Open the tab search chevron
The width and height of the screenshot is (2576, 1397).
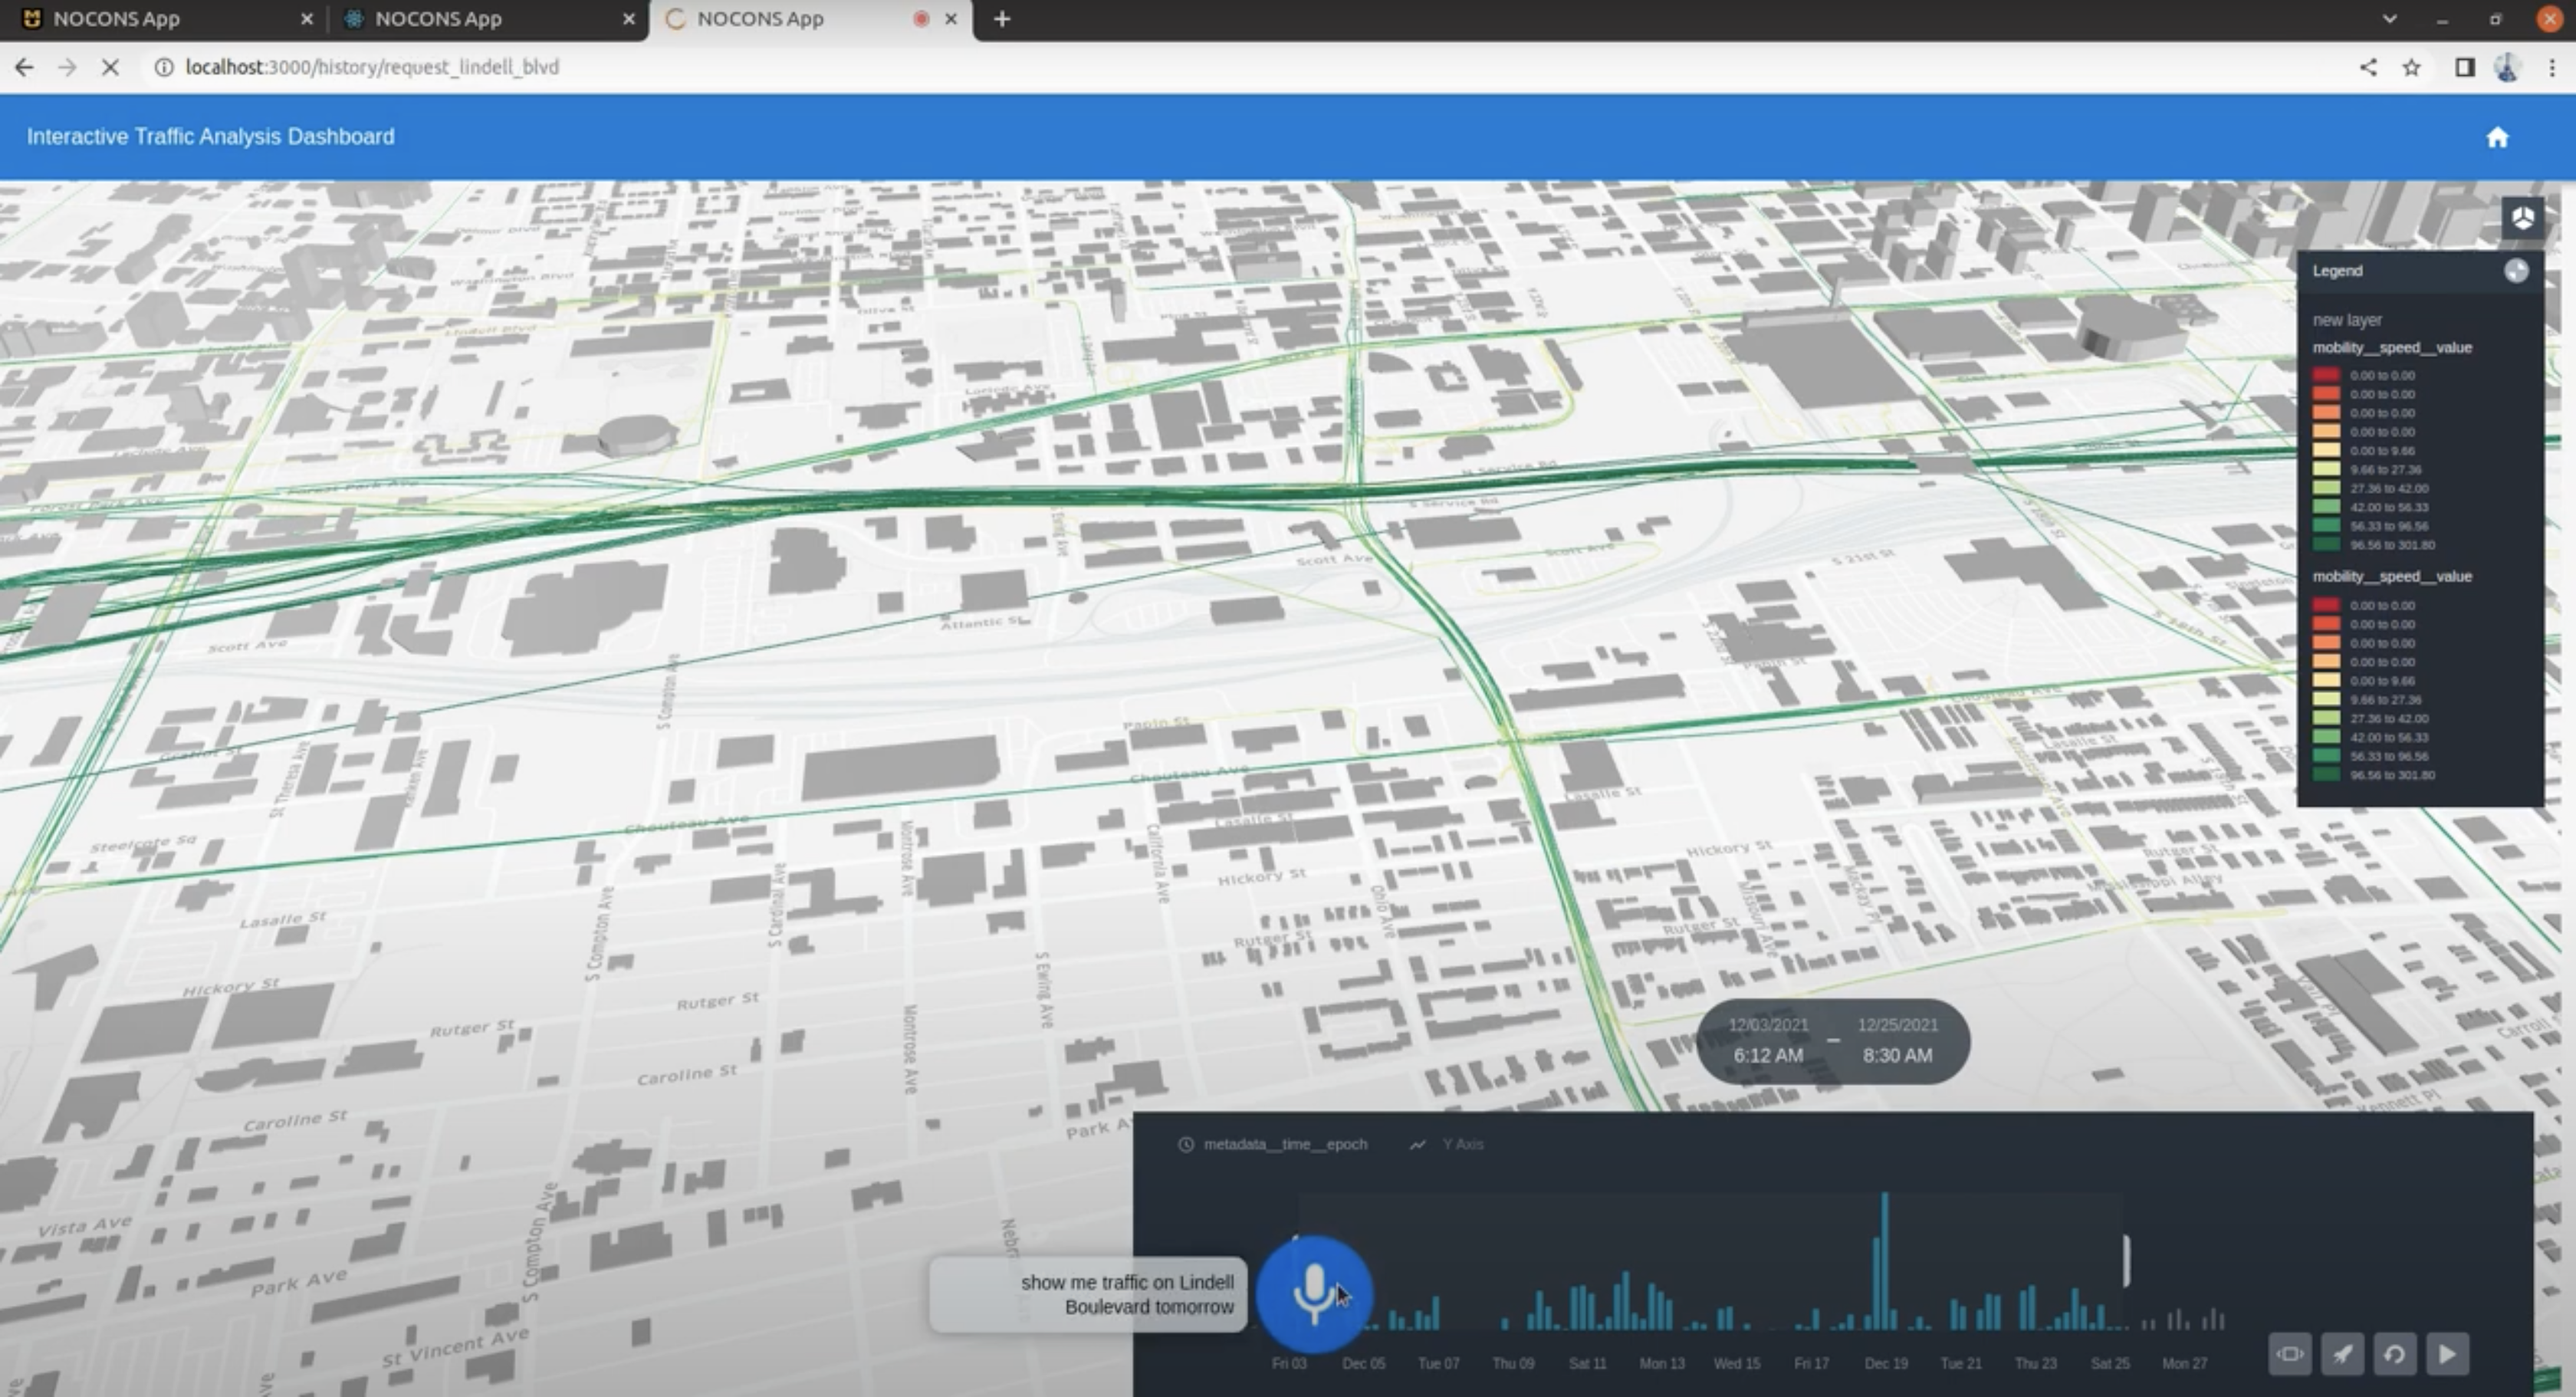coord(2389,18)
